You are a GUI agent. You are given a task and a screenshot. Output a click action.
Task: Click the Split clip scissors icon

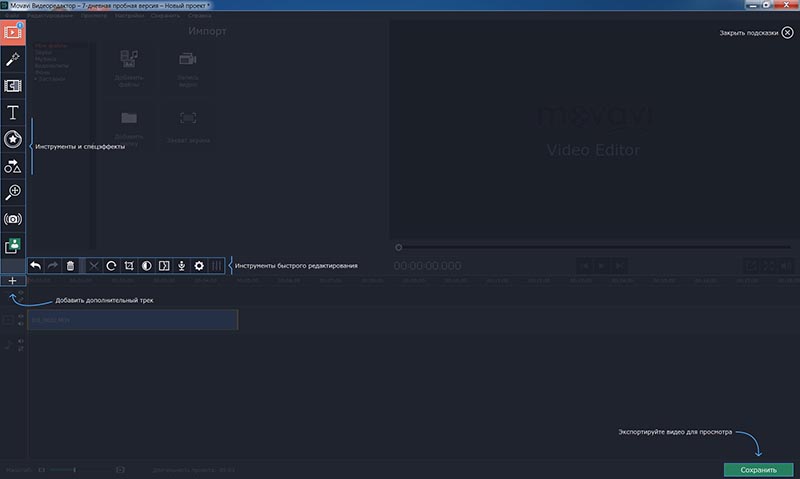click(x=94, y=266)
